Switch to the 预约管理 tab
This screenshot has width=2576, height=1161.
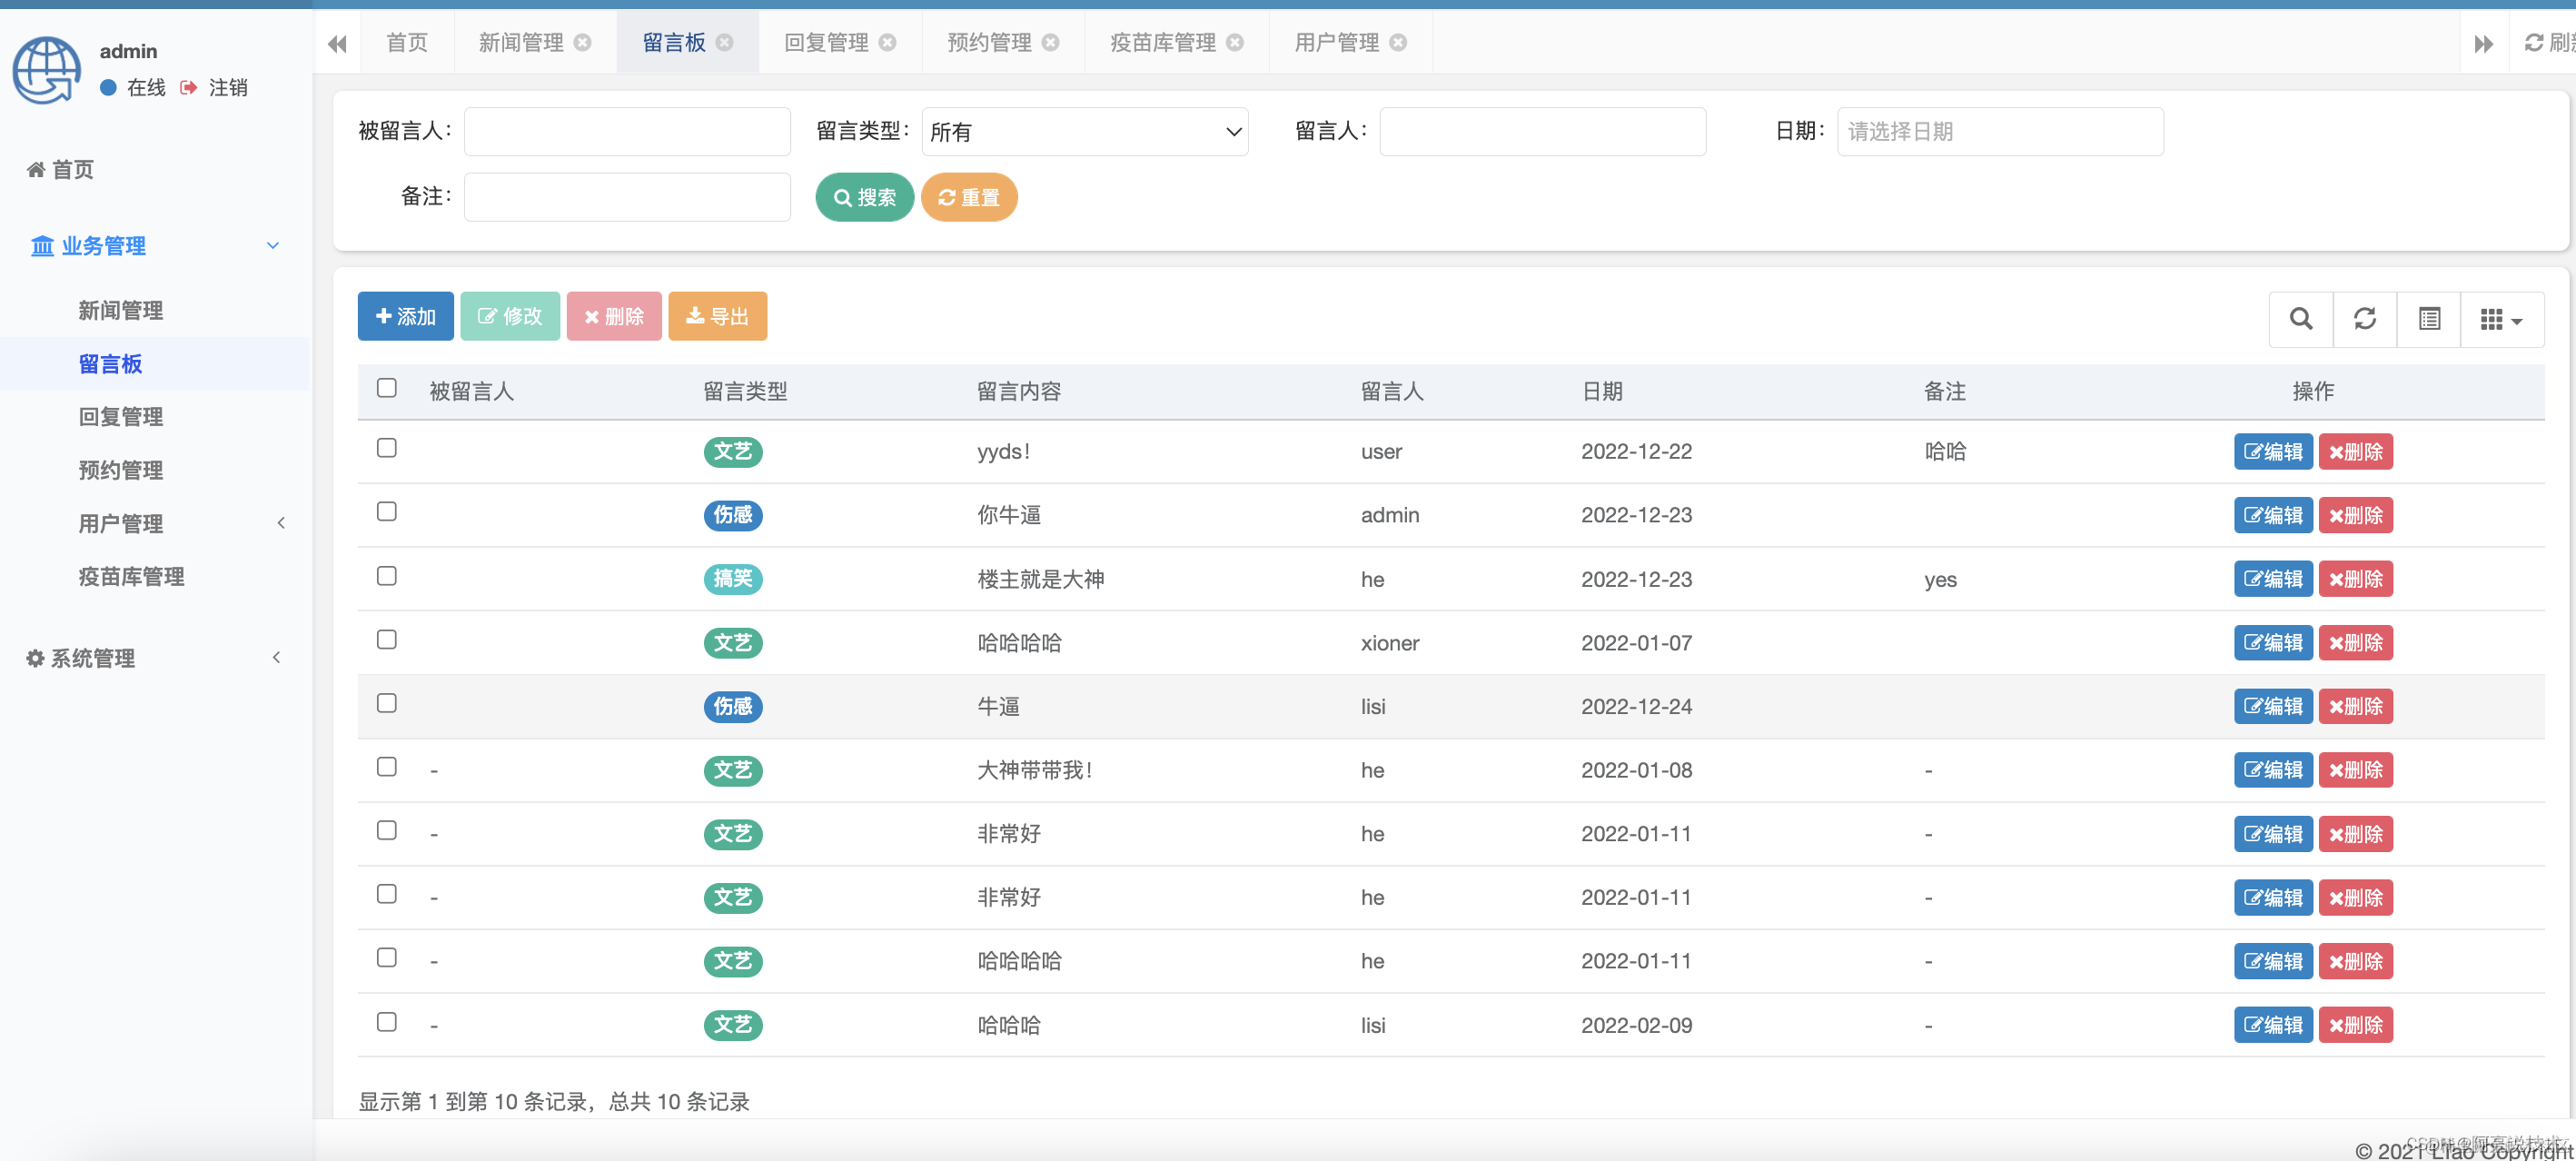coord(989,42)
